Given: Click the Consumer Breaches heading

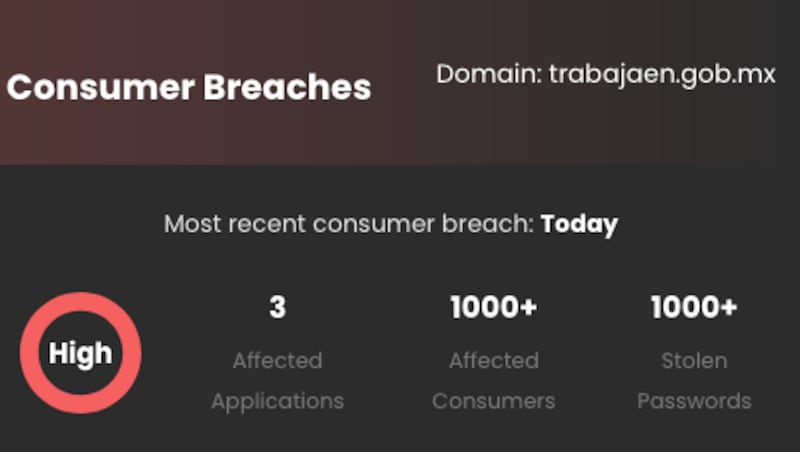Looking at the screenshot, I should click(x=189, y=87).
